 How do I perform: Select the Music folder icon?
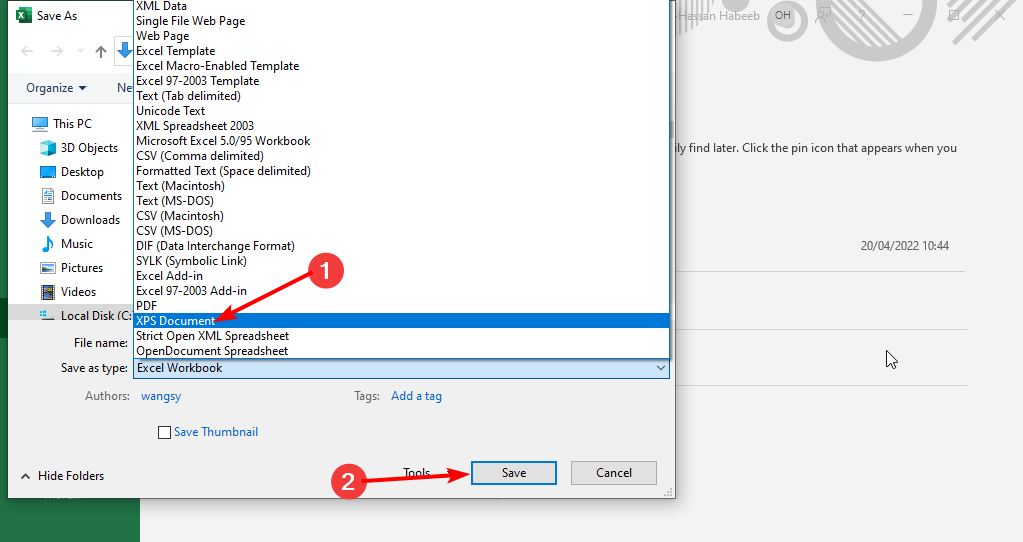pyautogui.click(x=48, y=244)
